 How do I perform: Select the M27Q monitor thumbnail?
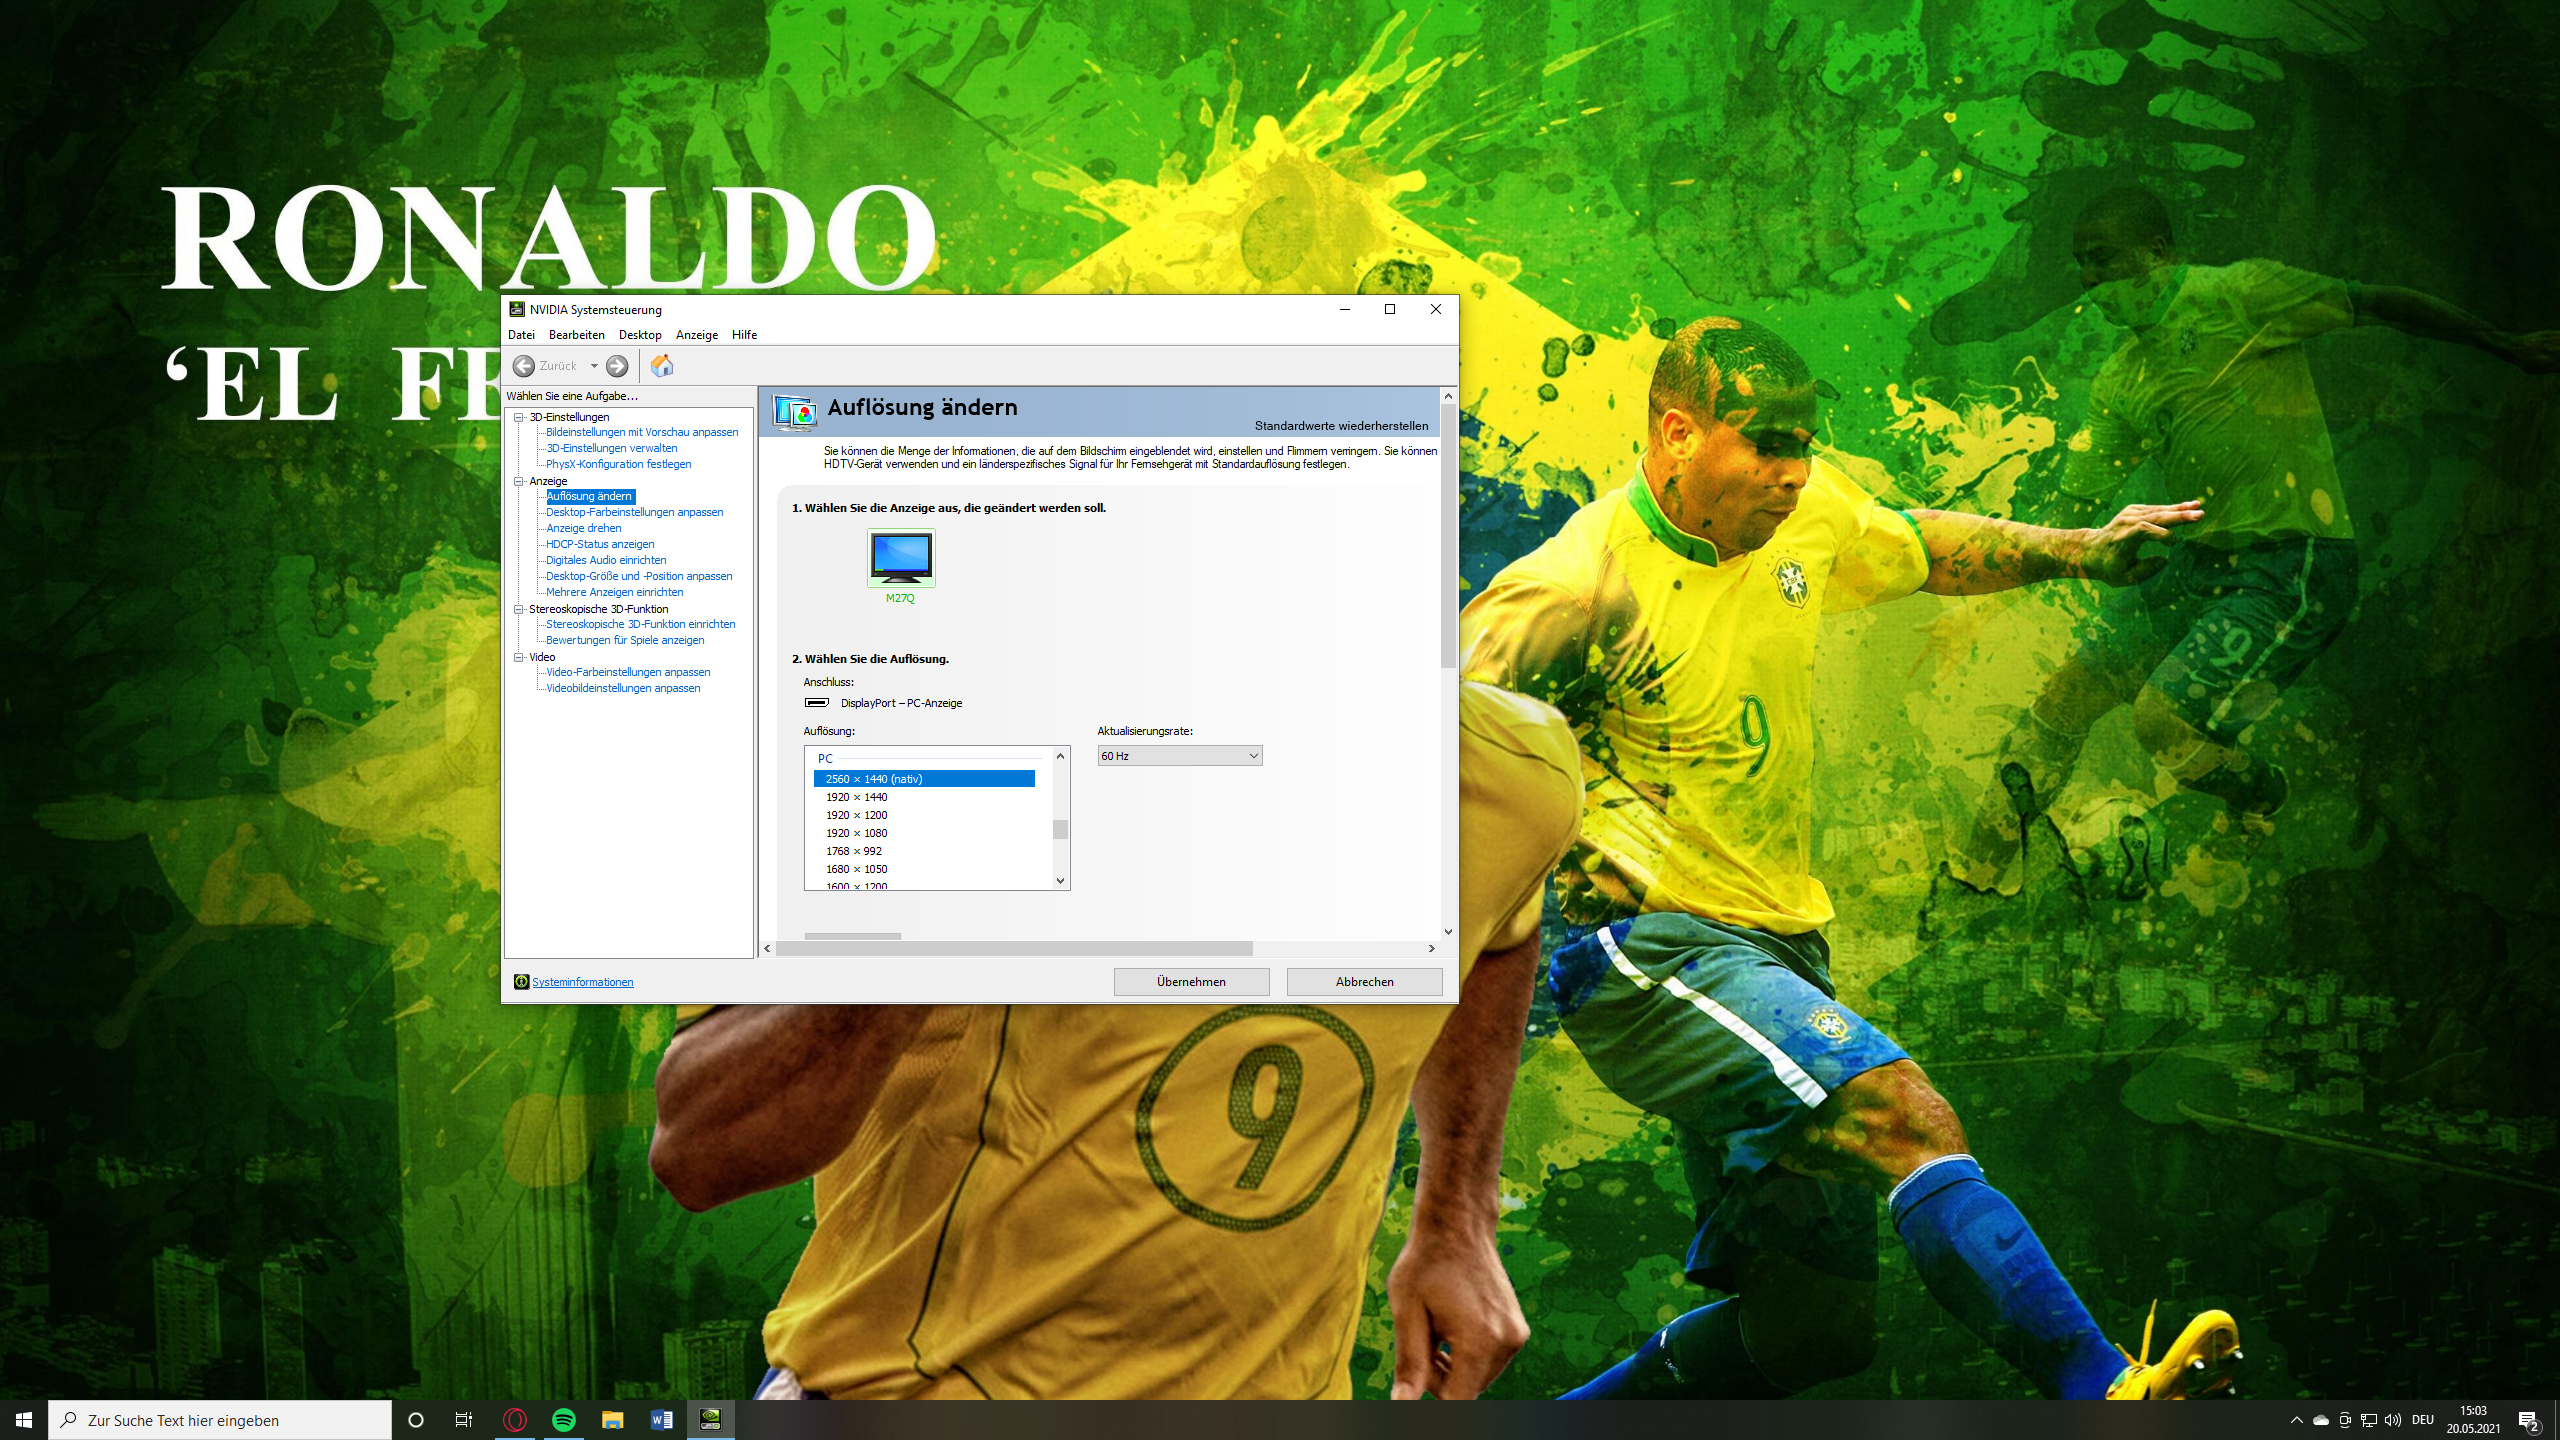click(900, 558)
